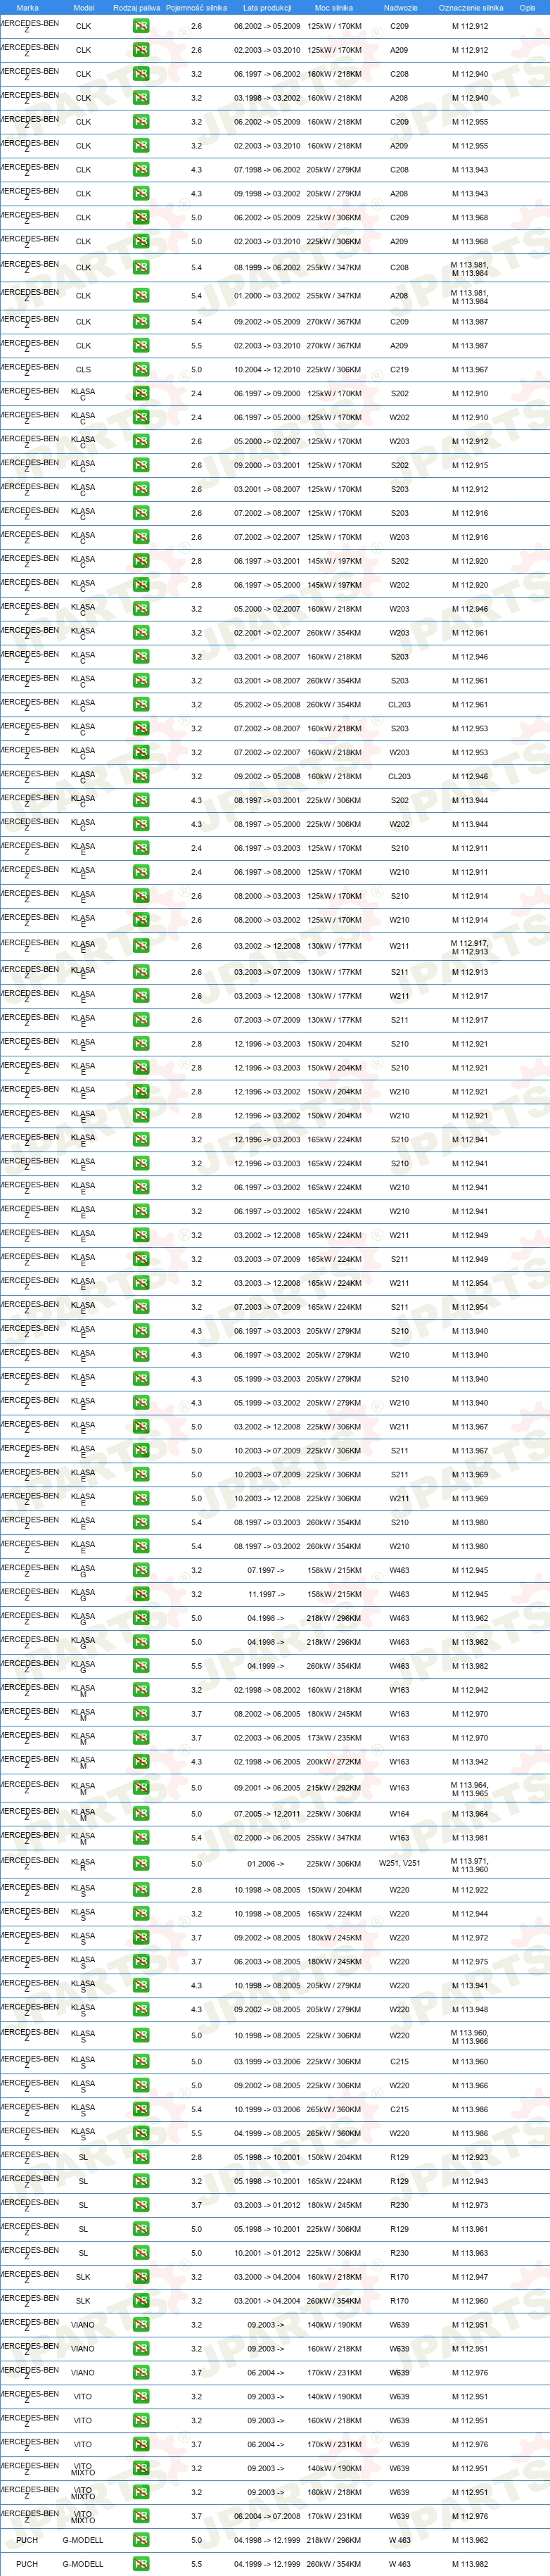Click the VIANO model cell in the 3.7 row
The height and width of the screenshot is (2576, 550).
(x=83, y=2374)
